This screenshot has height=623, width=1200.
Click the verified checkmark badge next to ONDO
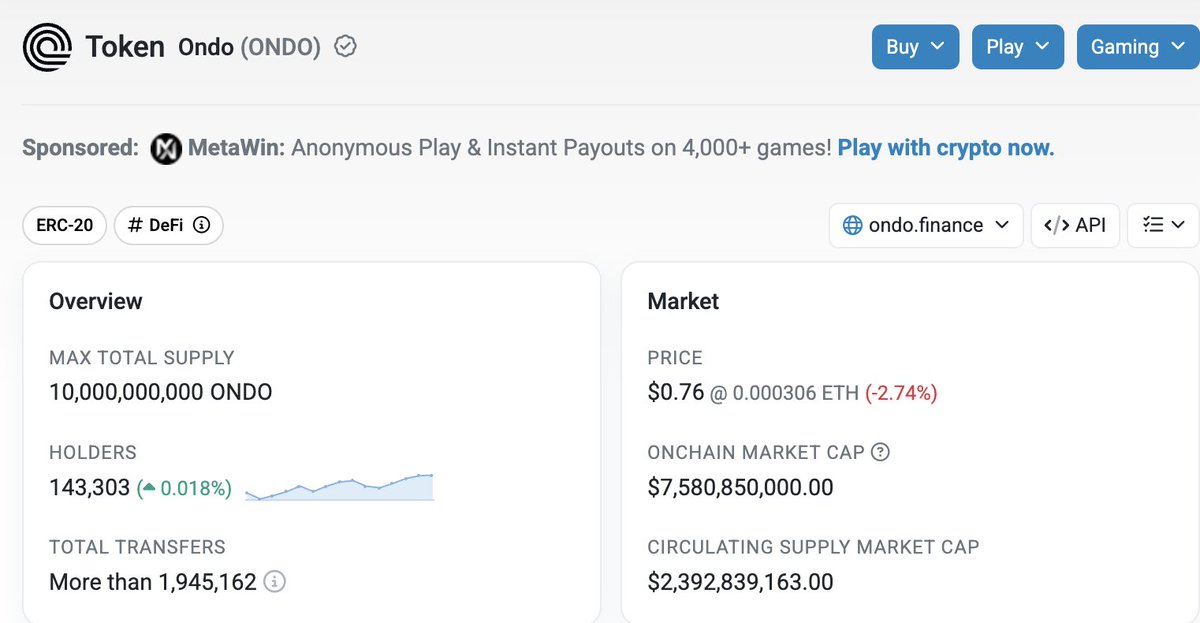345,46
